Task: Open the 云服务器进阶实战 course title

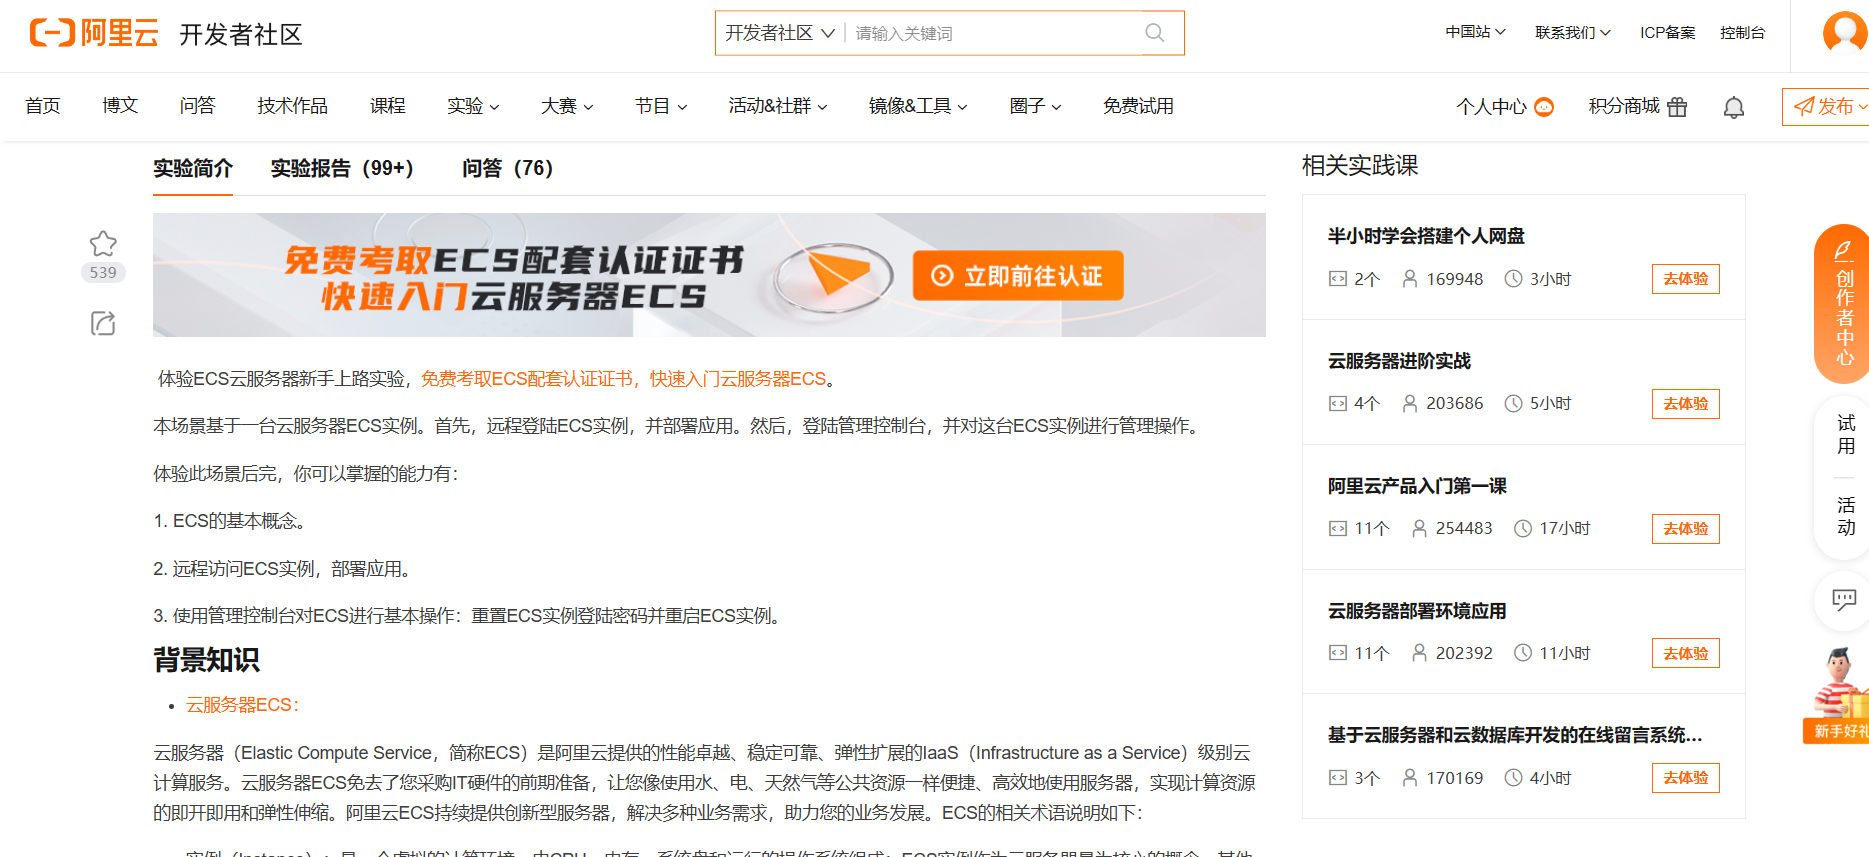Action: click(1399, 361)
